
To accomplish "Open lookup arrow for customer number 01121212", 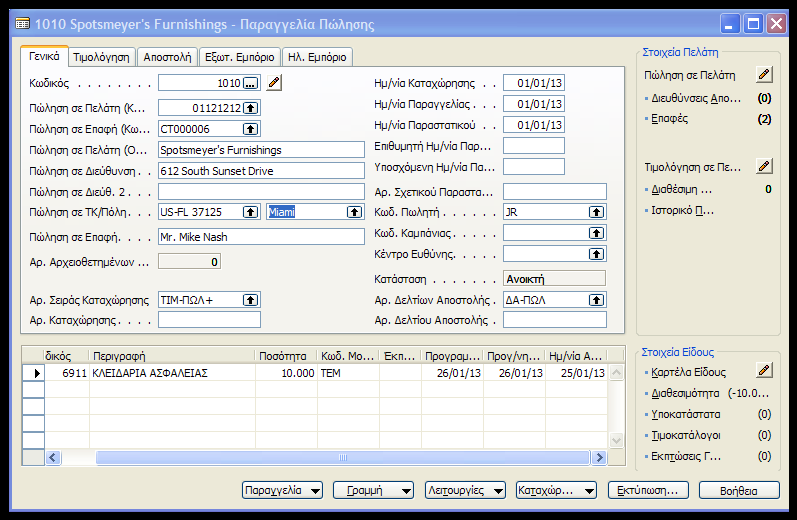I will (250, 108).
